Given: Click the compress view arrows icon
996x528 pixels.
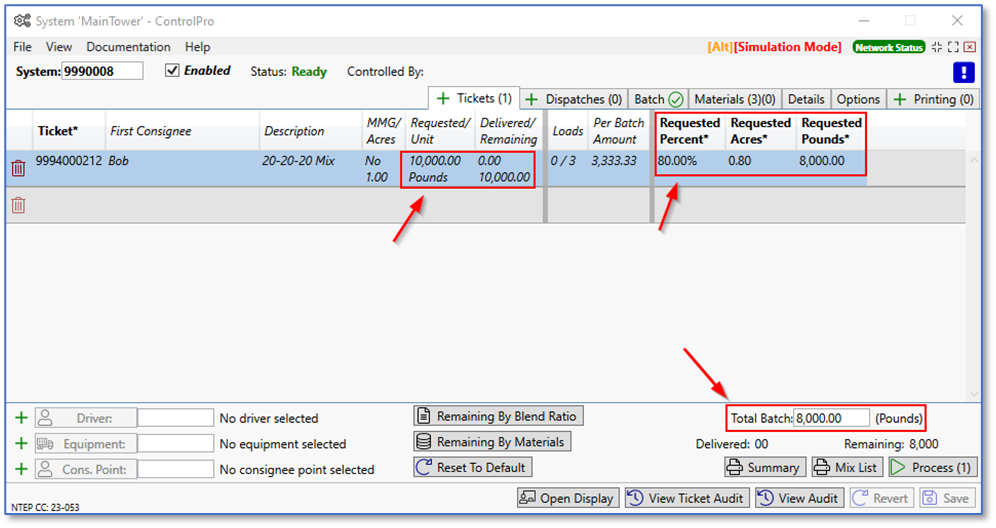Looking at the screenshot, I should 936,47.
